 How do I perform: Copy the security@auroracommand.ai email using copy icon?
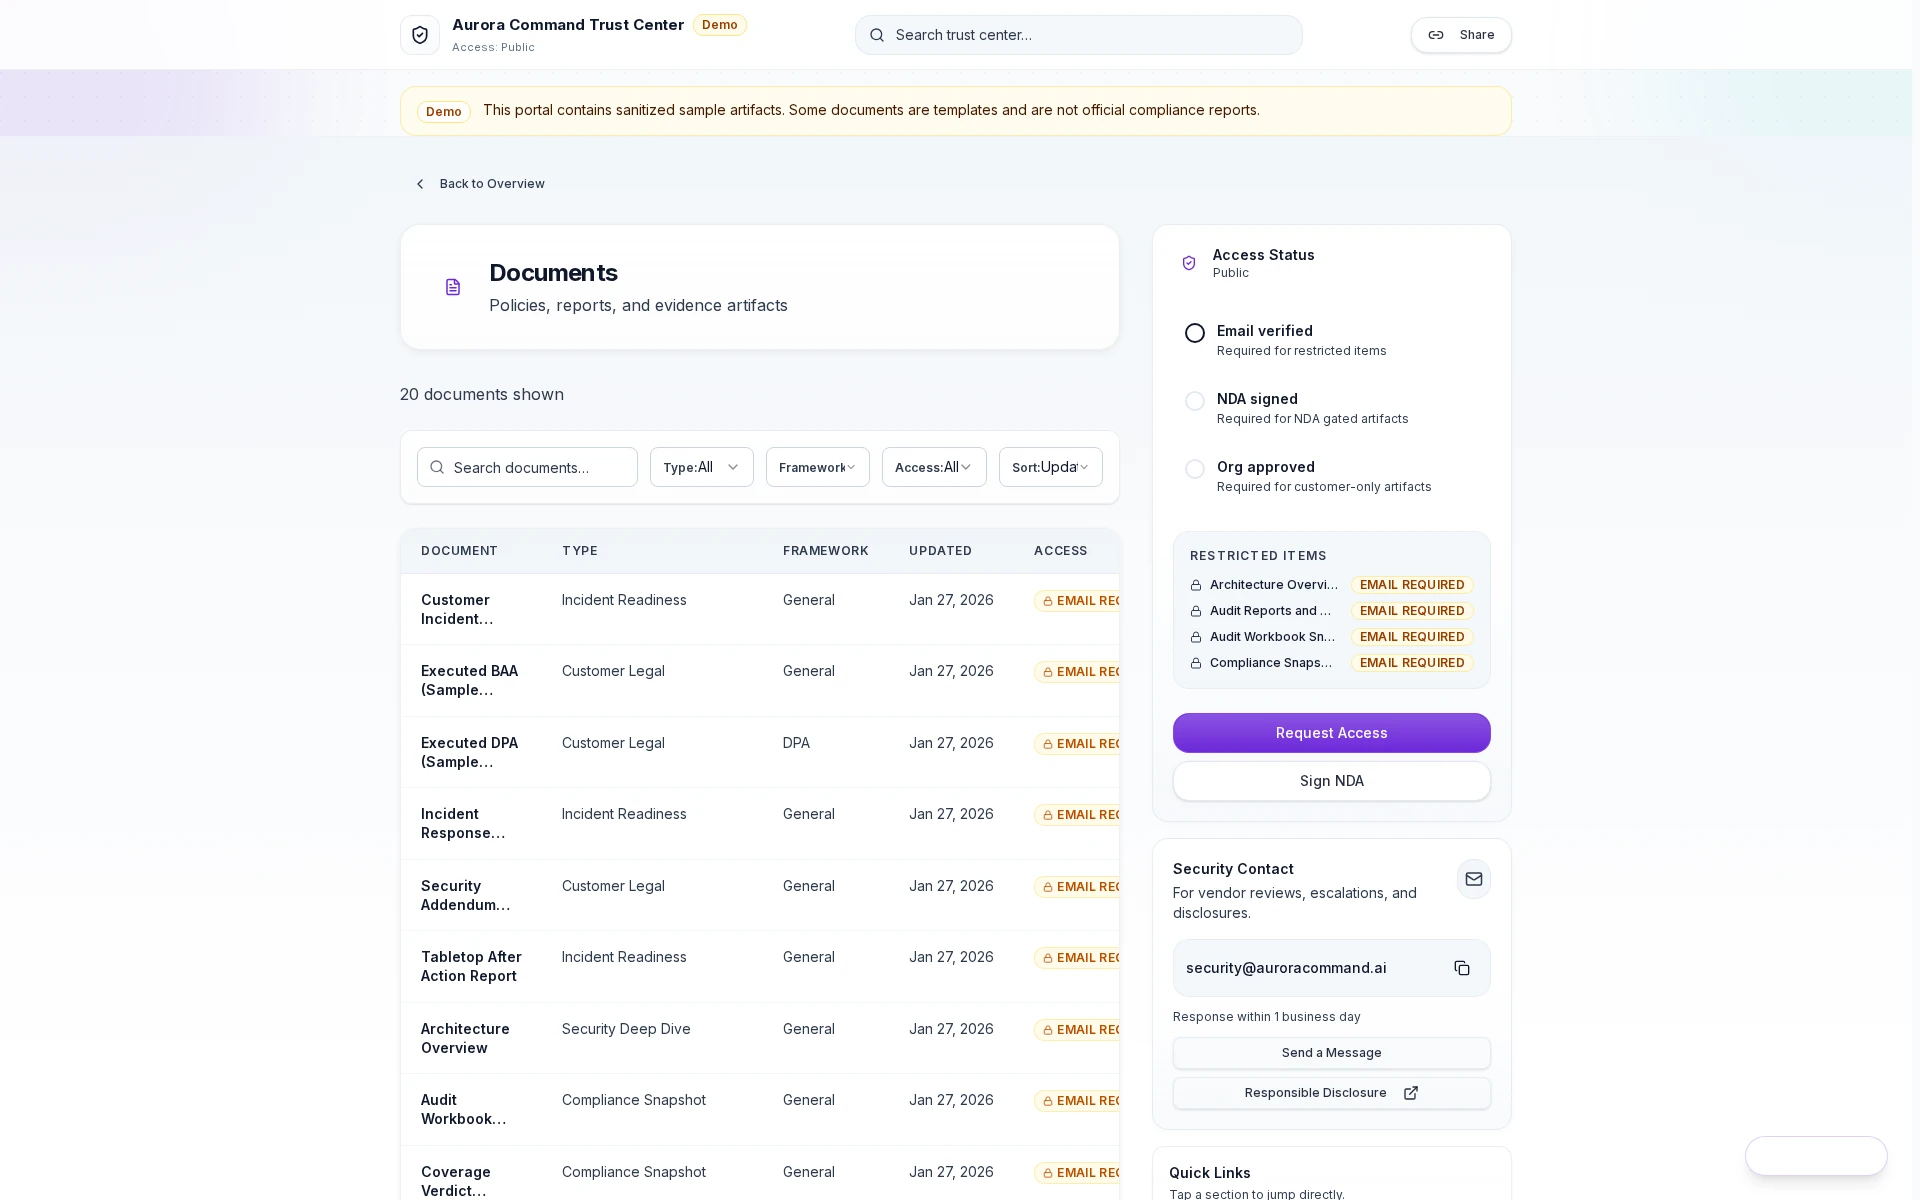tap(1461, 968)
